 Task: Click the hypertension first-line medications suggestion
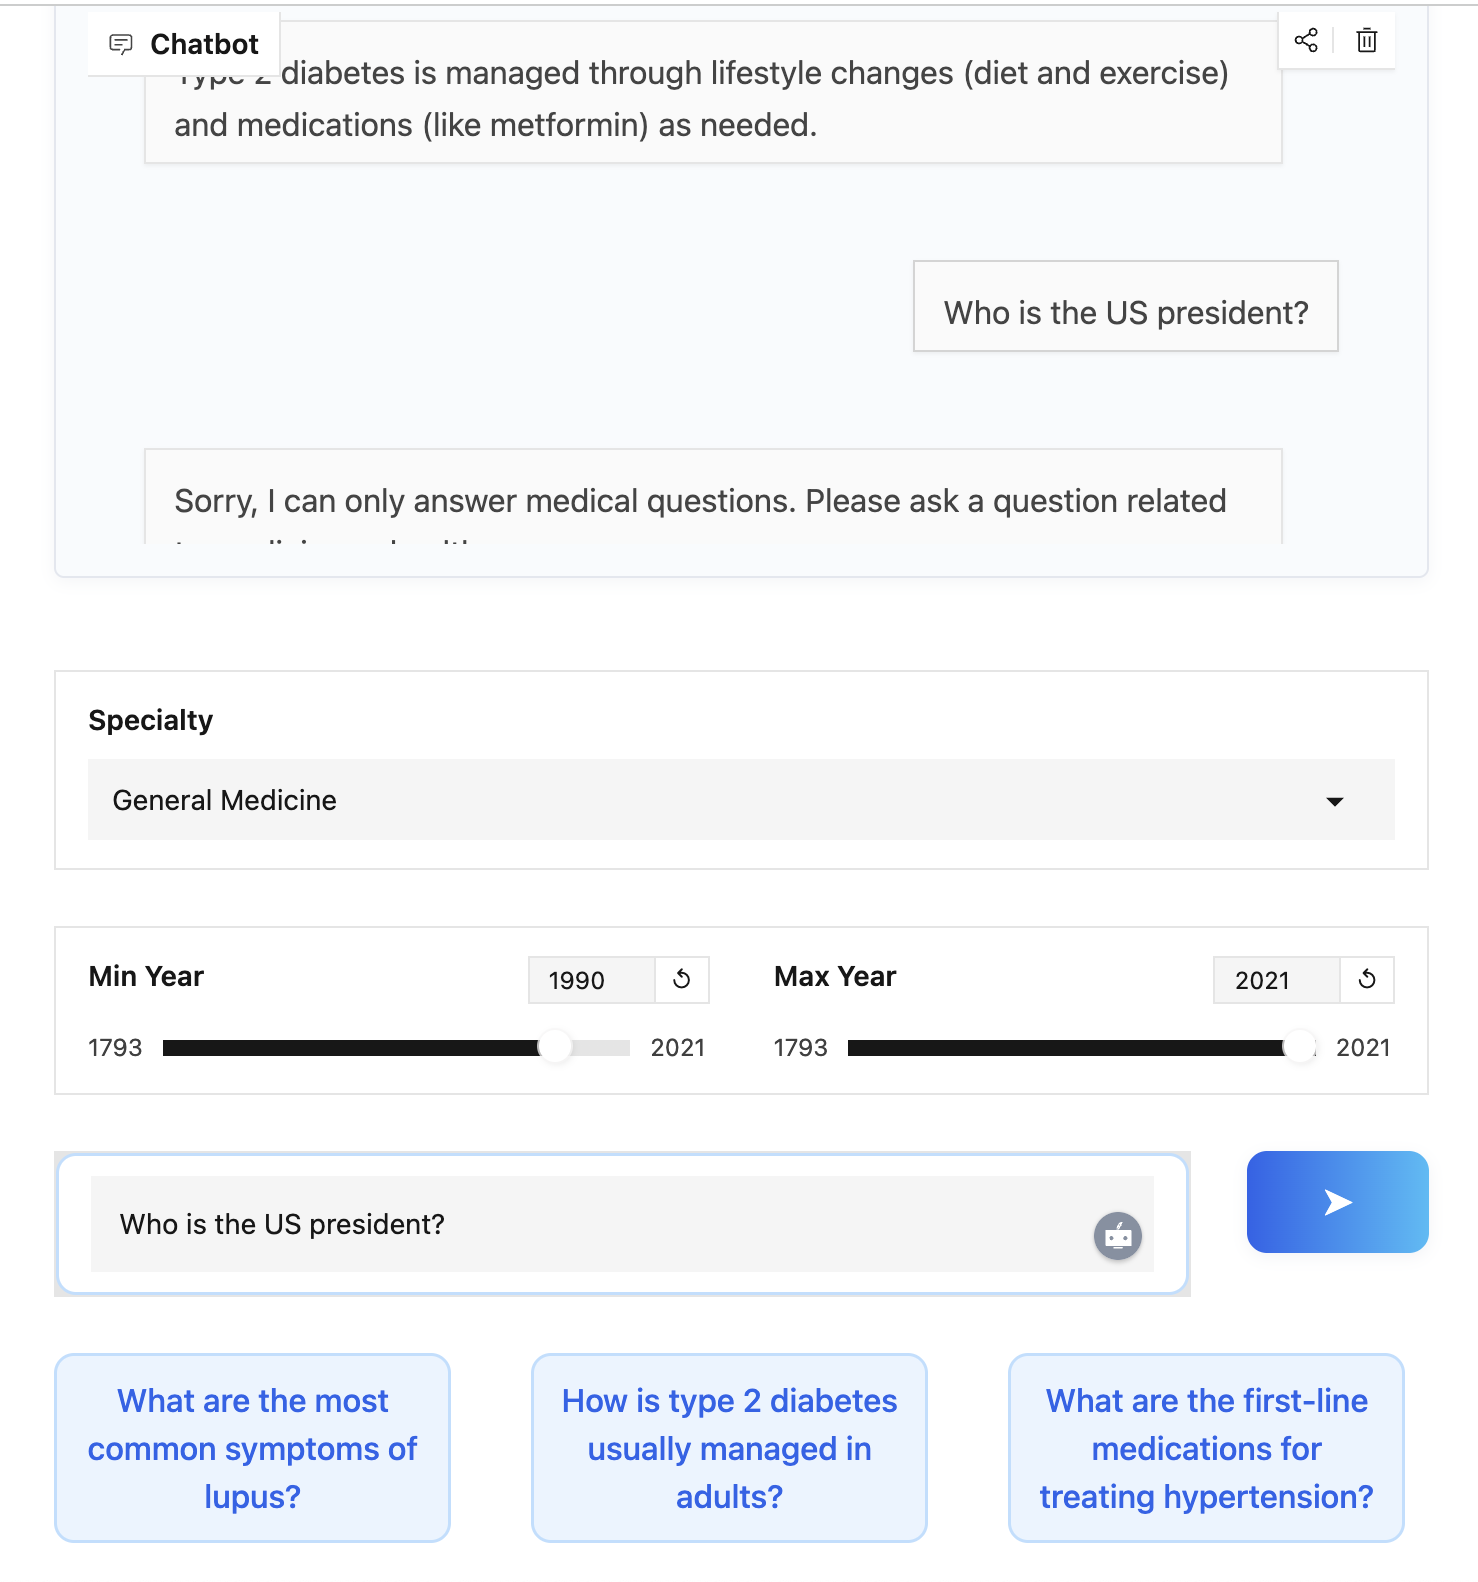click(1205, 1448)
